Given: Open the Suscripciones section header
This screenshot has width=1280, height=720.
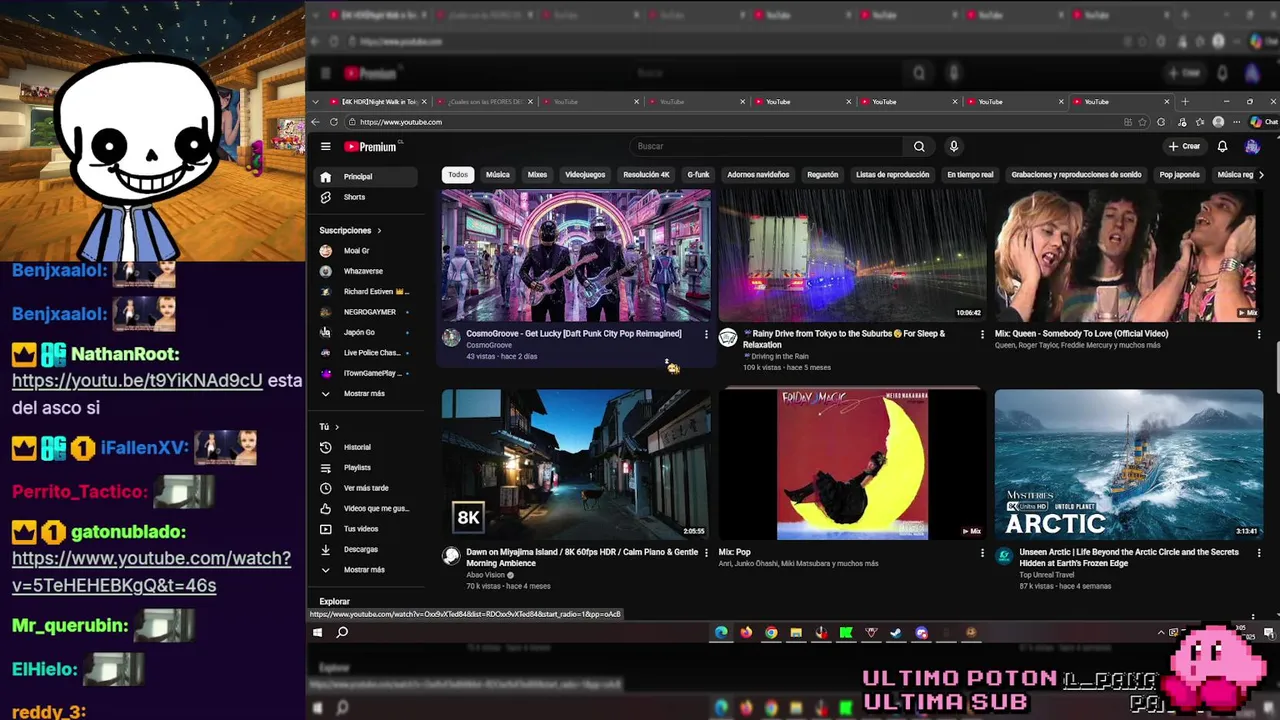Looking at the screenshot, I should click(x=350, y=230).
